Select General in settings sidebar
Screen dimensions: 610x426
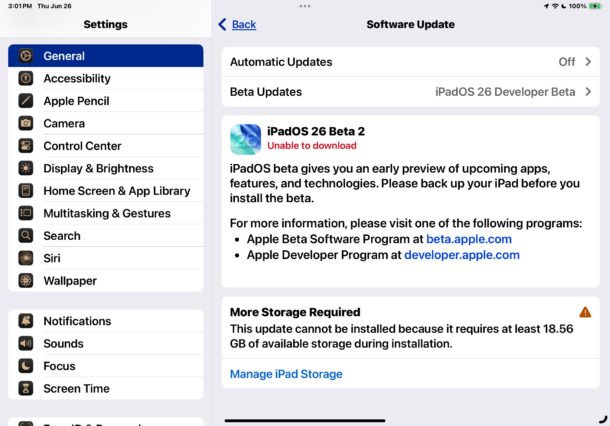pyautogui.click(x=105, y=56)
